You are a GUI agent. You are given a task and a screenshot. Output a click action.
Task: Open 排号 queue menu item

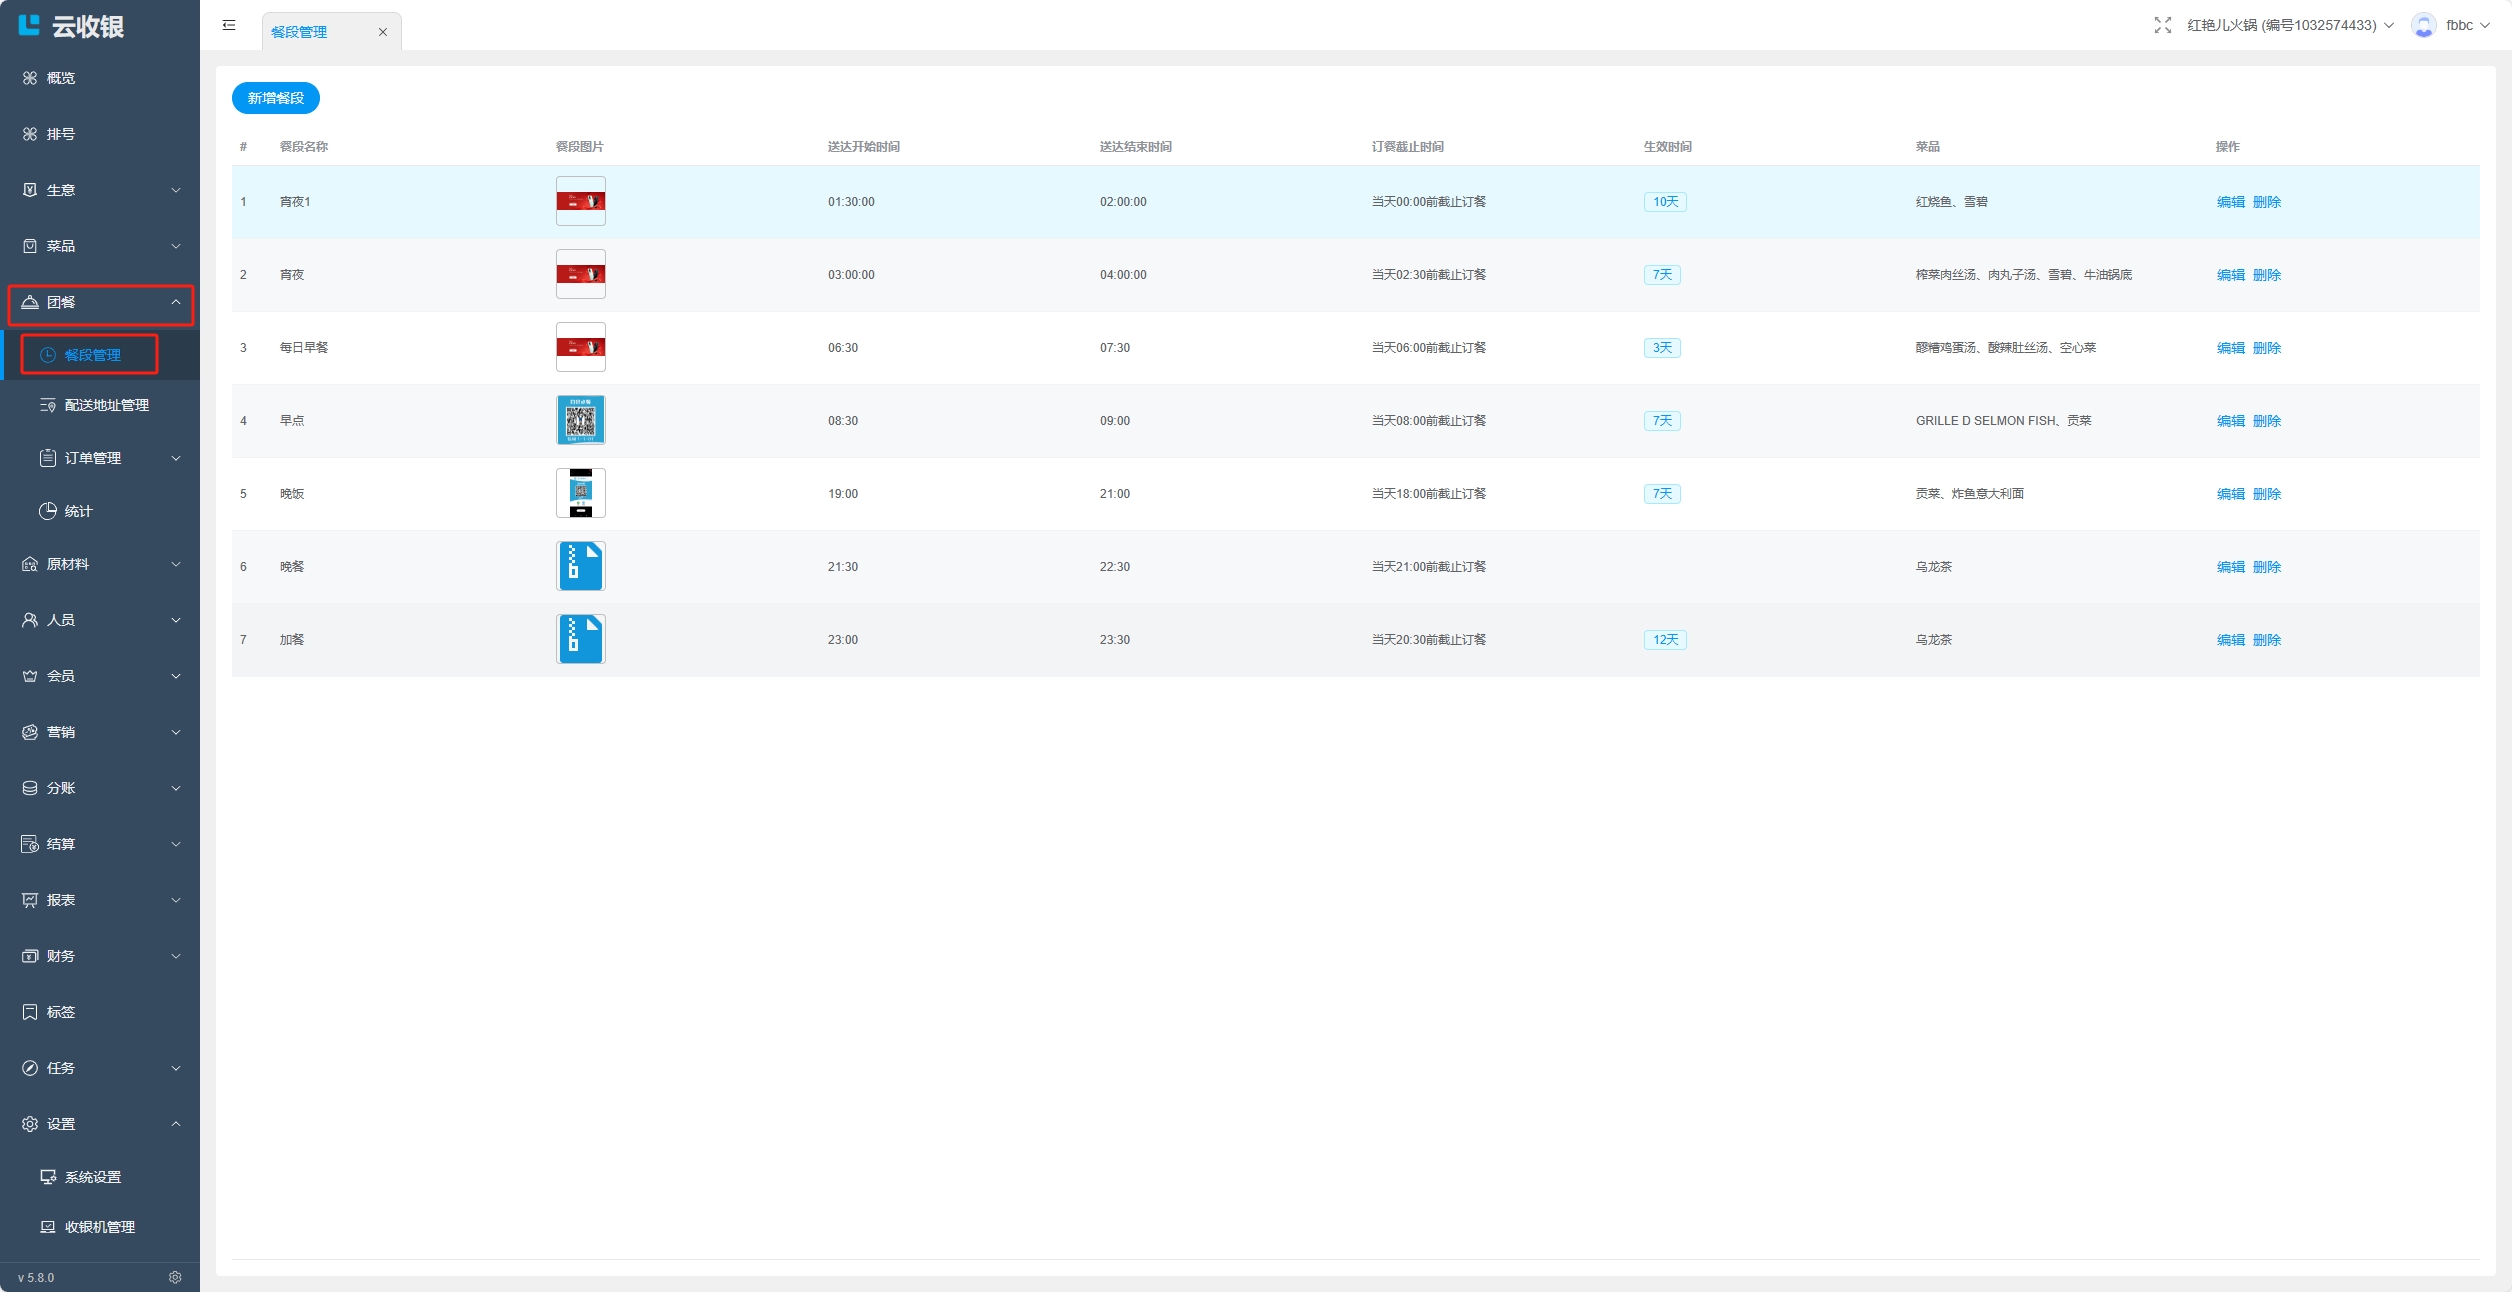(x=60, y=134)
